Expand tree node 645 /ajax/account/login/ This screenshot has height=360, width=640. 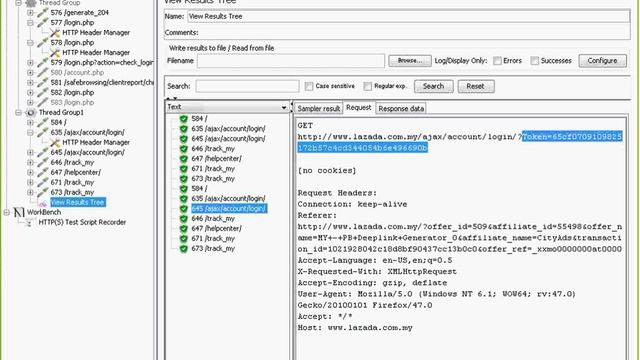coord(30,152)
